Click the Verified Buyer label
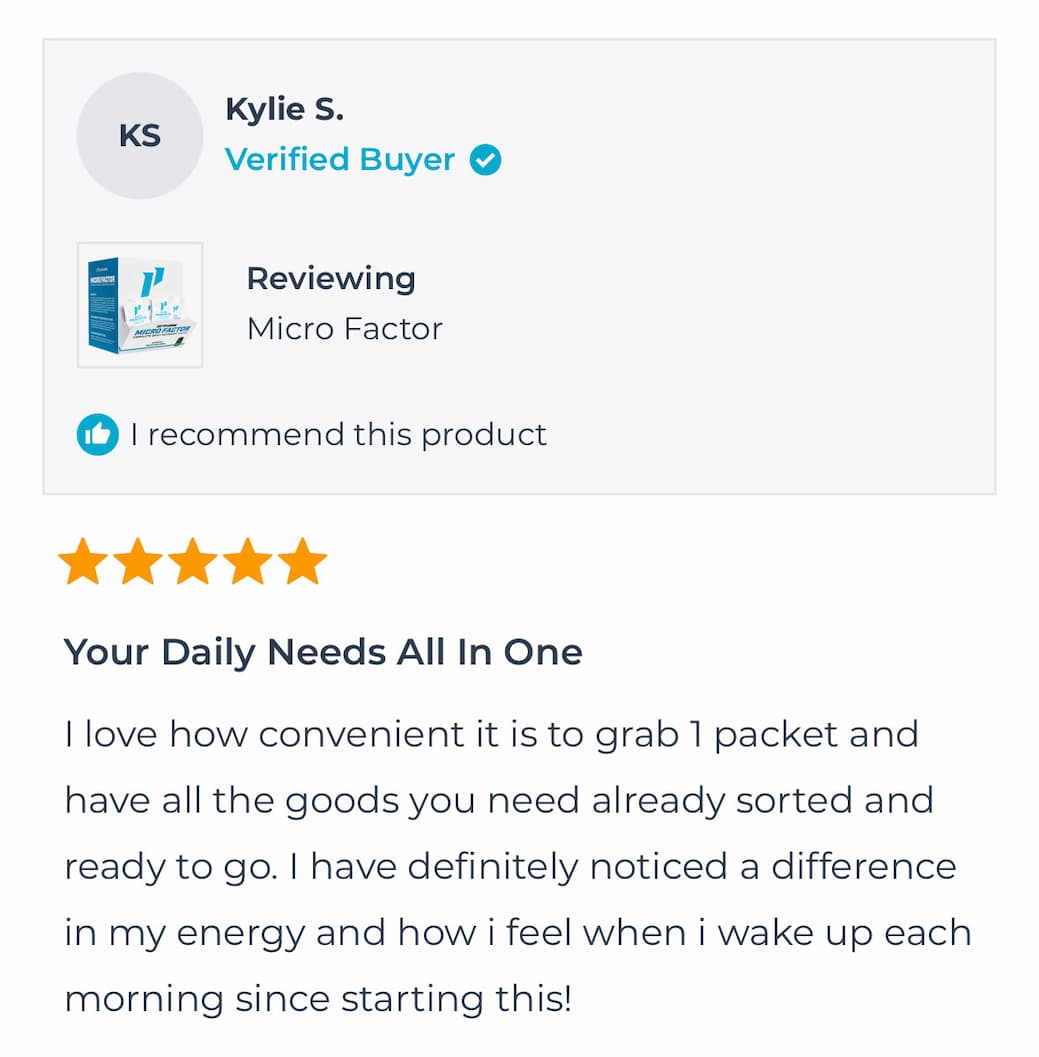The image size is (1039, 1057). pos(340,160)
